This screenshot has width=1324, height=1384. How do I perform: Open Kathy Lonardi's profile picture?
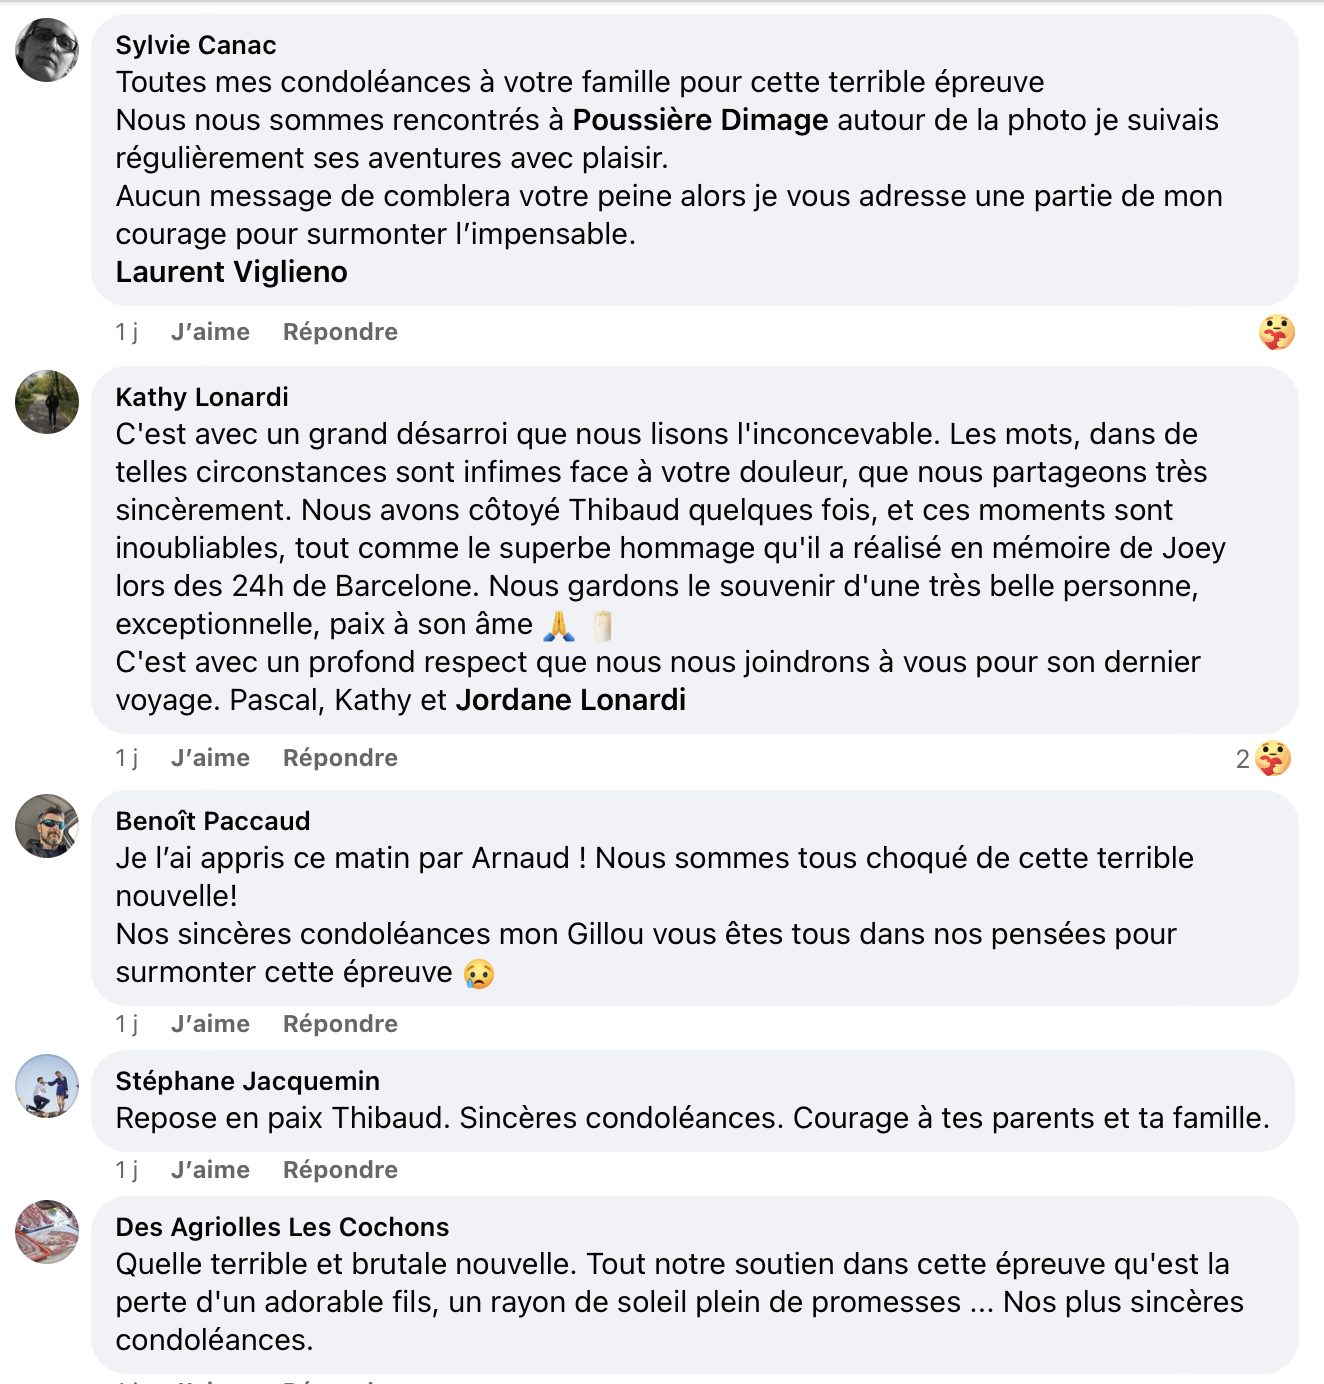47,402
